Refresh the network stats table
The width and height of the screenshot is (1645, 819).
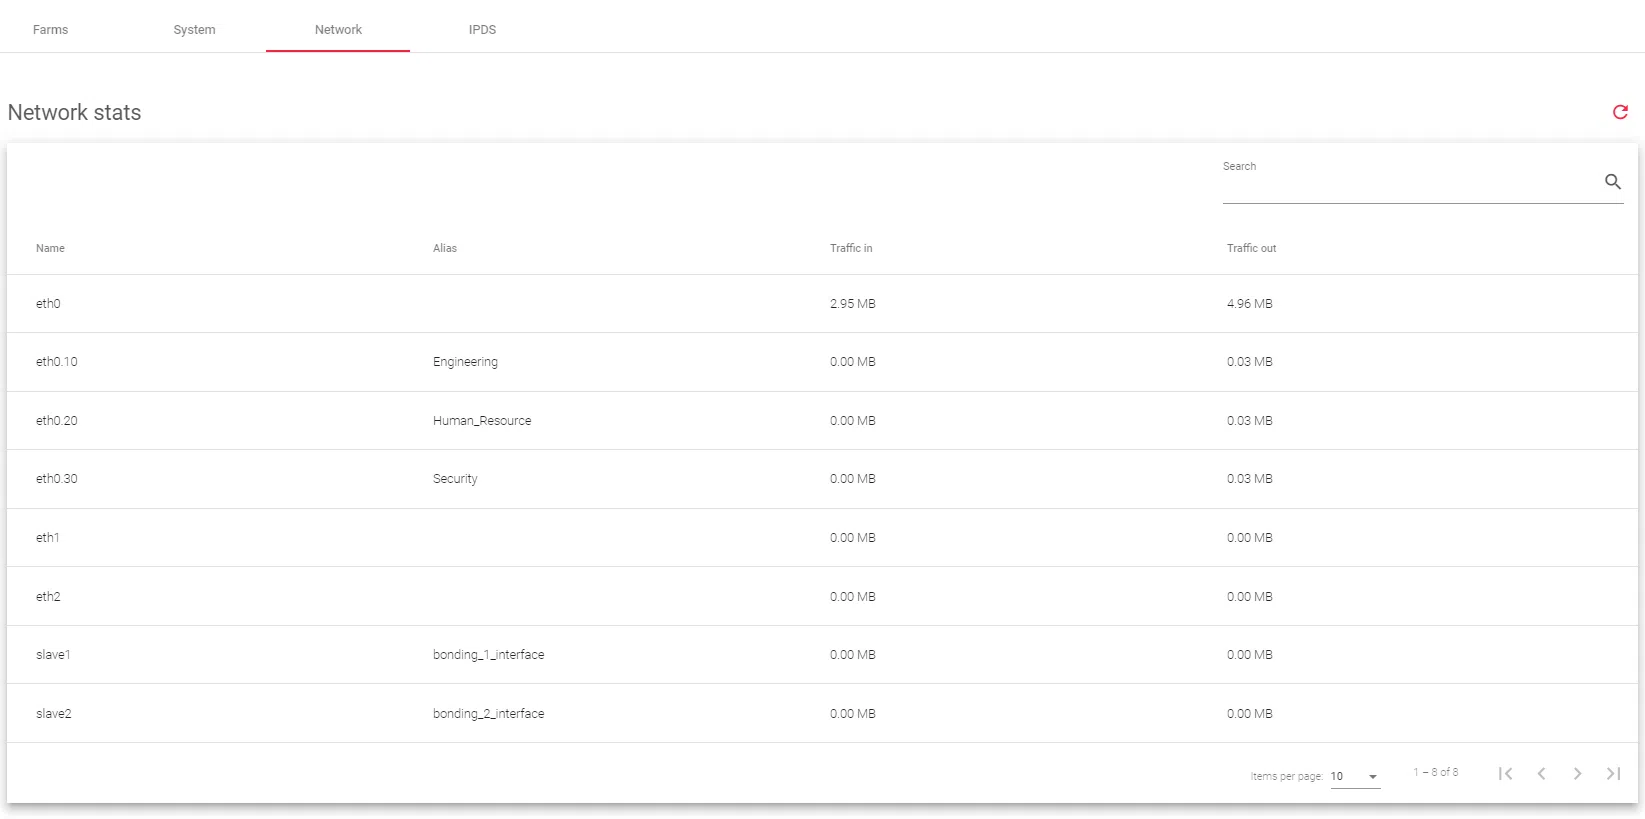click(1620, 112)
